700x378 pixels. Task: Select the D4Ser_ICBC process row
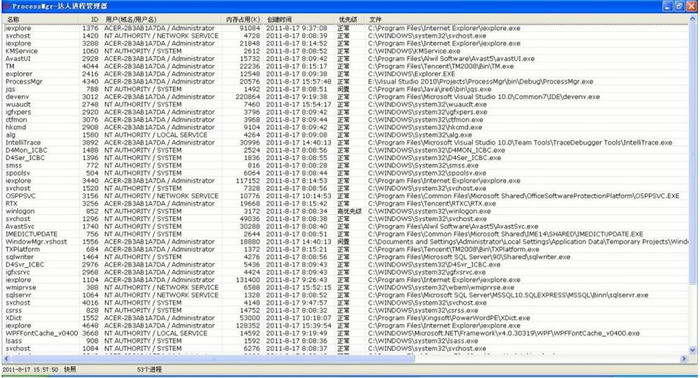346,158
